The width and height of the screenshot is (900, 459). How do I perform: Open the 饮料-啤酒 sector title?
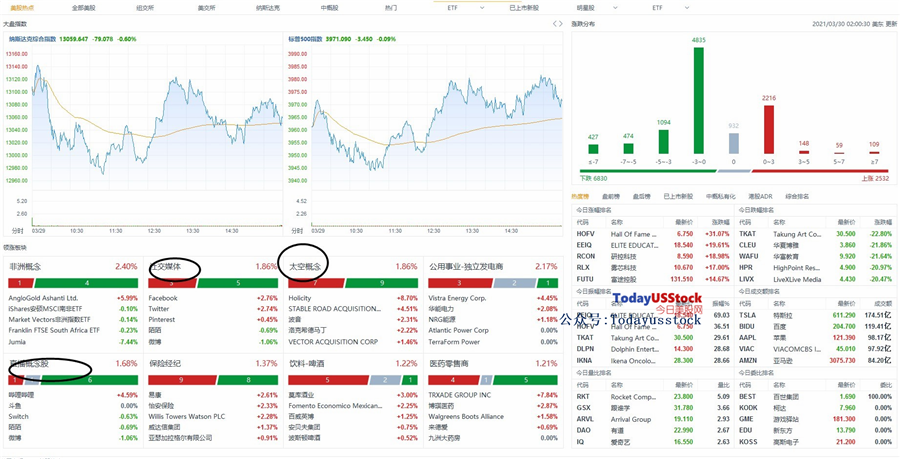pyautogui.click(x=307, y=363)
